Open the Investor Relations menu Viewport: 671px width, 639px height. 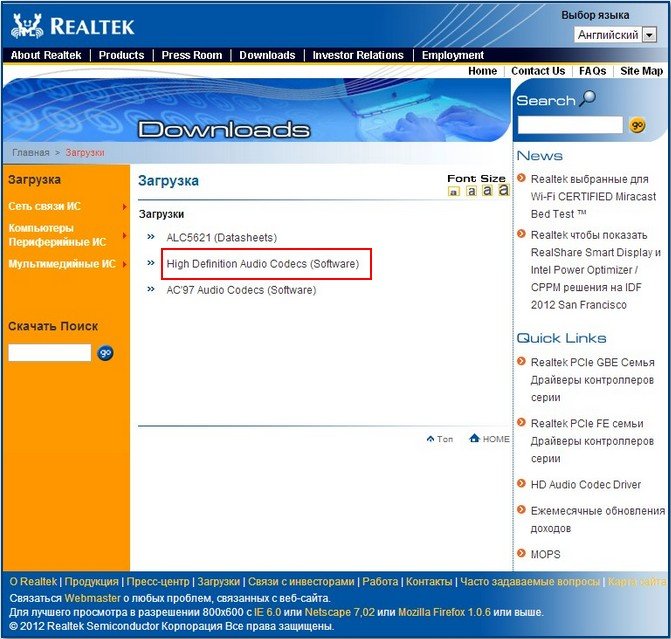click(x=358, y=55)
